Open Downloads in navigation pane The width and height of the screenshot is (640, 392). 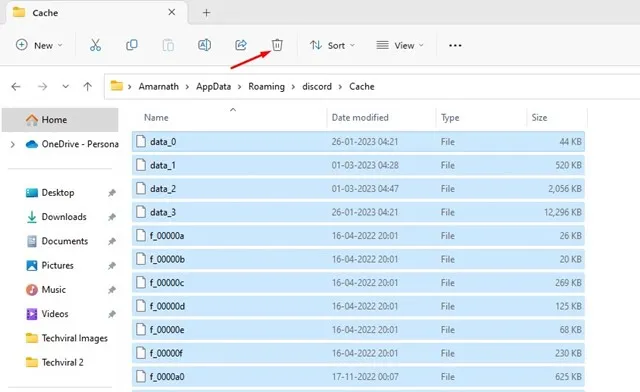[64, 217]
